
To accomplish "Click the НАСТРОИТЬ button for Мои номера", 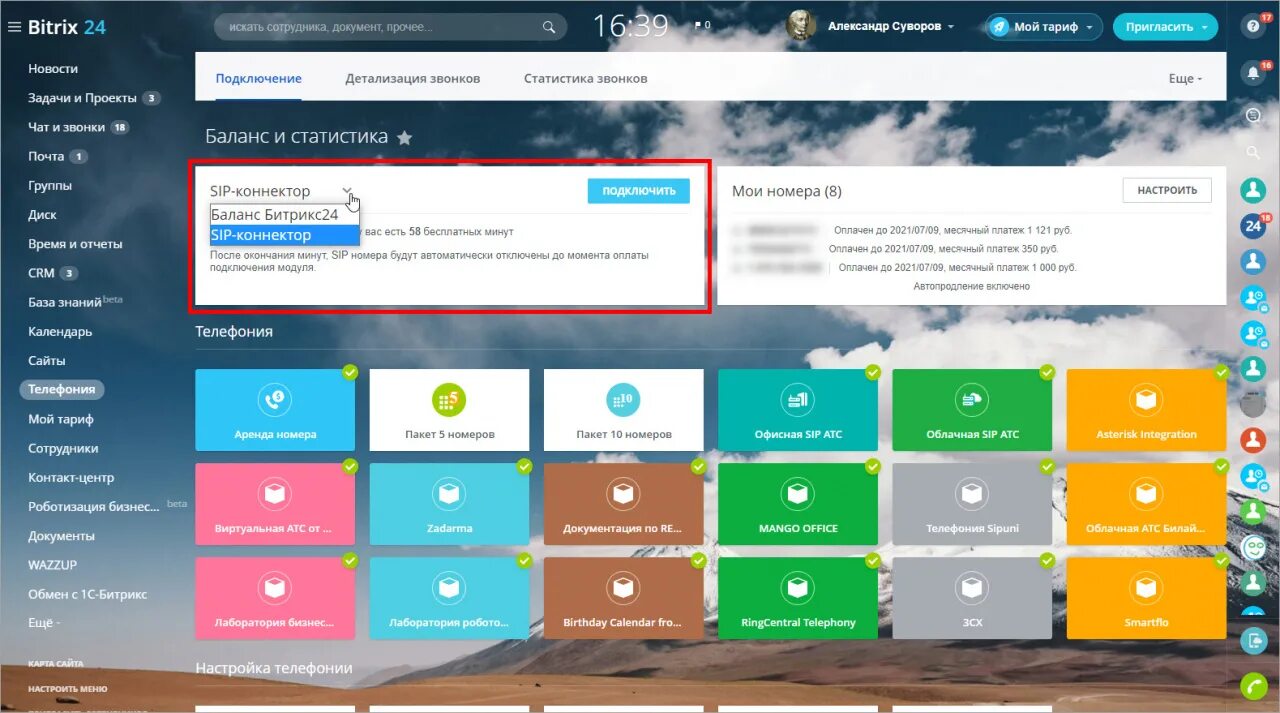I will [1167, 190].
